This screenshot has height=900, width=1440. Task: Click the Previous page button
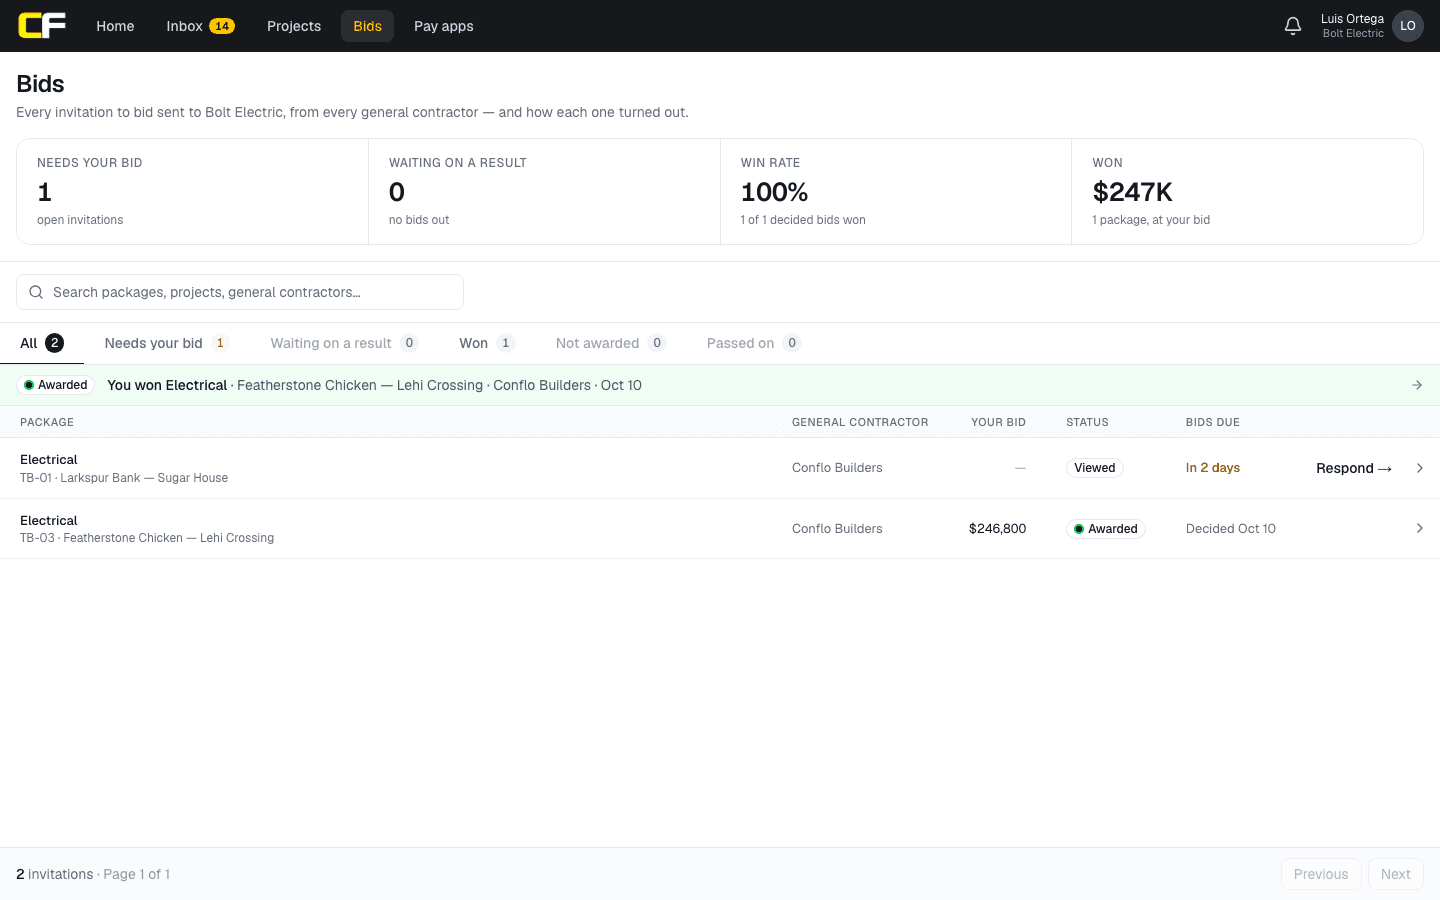(x=1321, y=874)
